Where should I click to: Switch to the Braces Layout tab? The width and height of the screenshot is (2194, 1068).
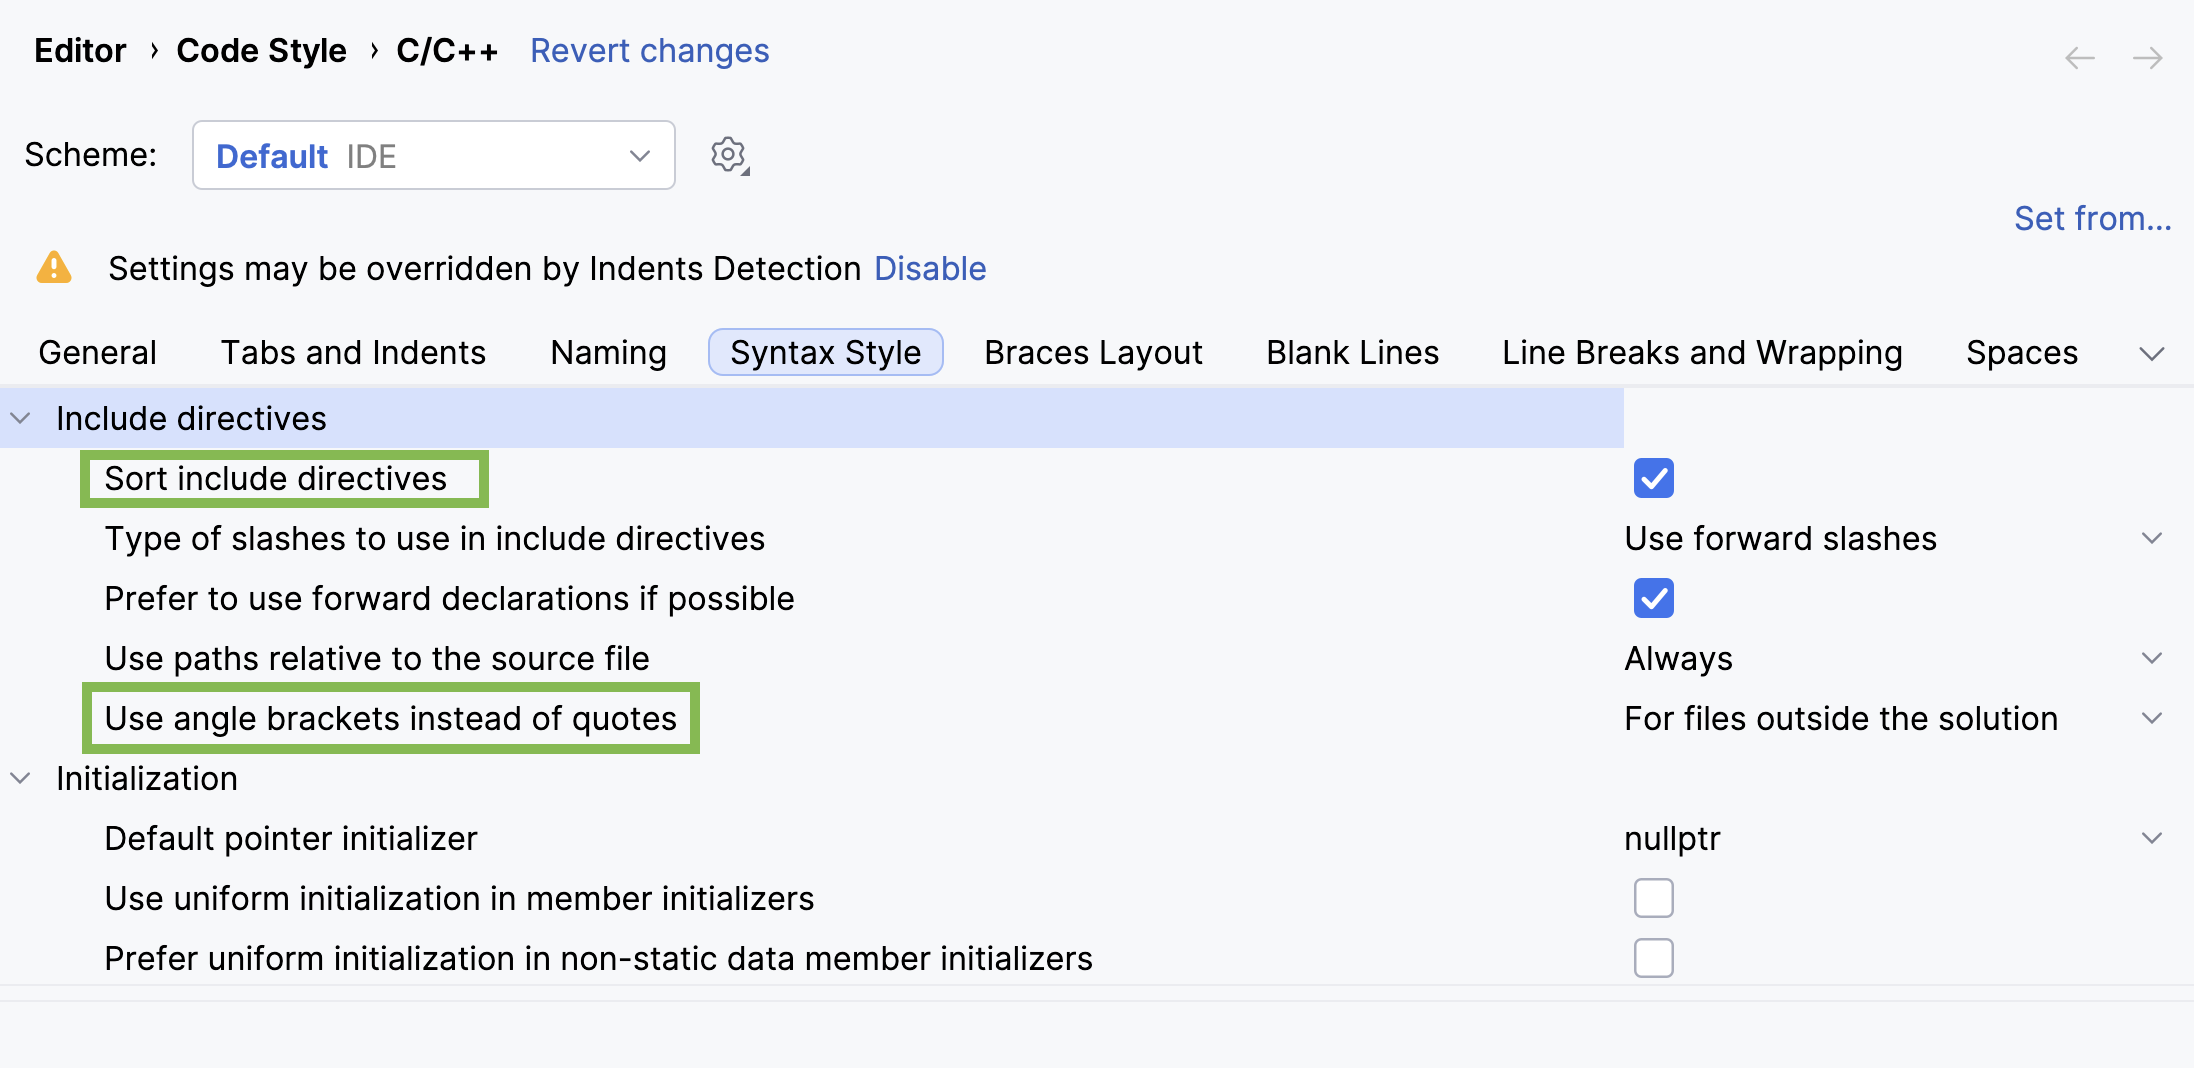pos(1092,352)
